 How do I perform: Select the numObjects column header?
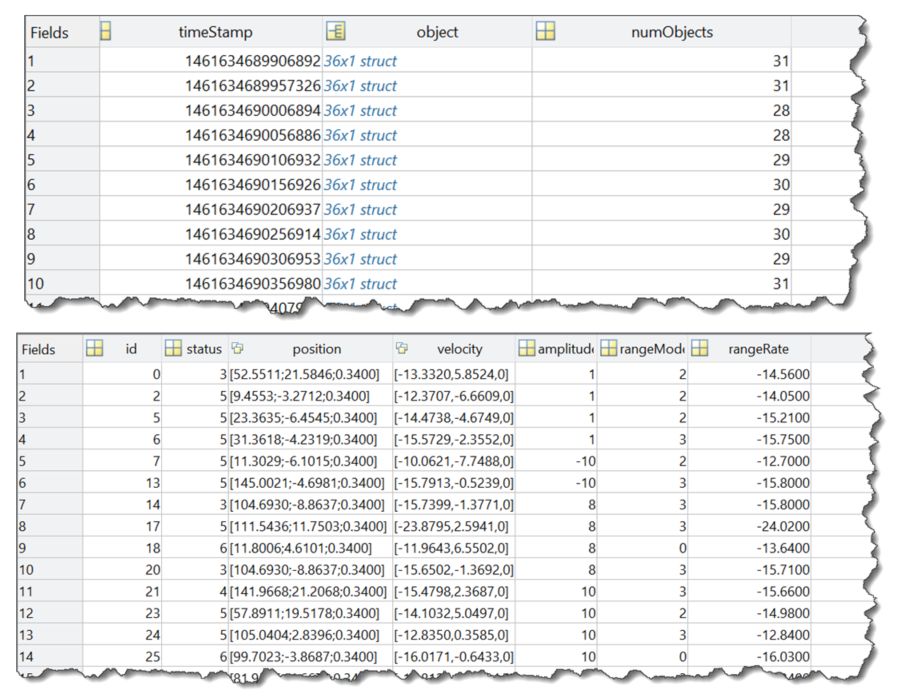(661, 32)
